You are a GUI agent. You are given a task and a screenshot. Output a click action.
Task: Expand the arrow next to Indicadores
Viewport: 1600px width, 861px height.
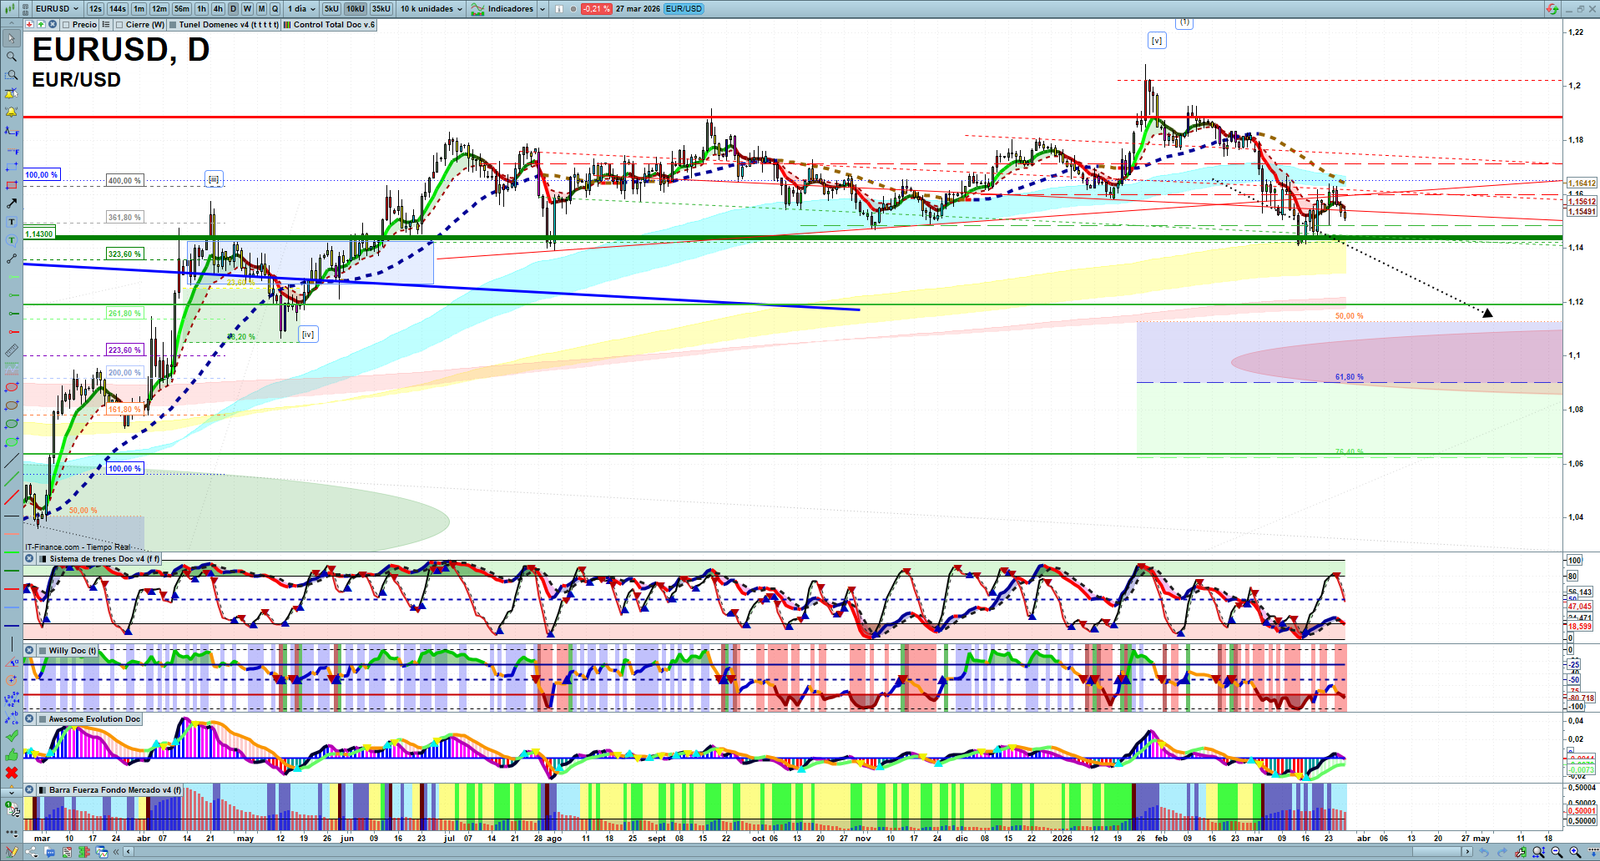(542, 9)
